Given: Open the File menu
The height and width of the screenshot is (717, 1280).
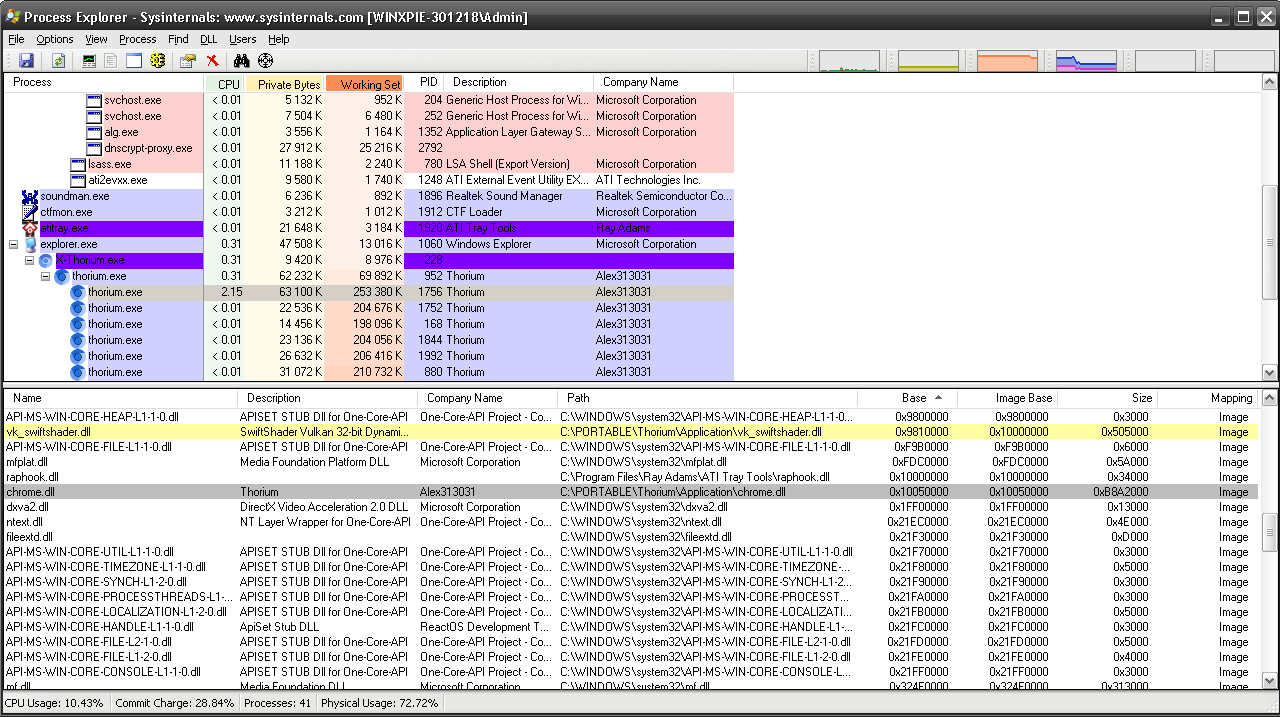Looking at the screenshot, I should 16,39.
